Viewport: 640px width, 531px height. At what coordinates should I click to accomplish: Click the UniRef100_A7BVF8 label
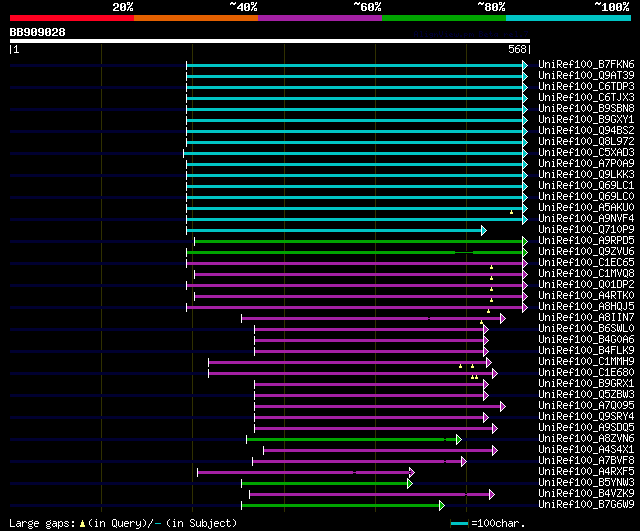click(586, 461)
